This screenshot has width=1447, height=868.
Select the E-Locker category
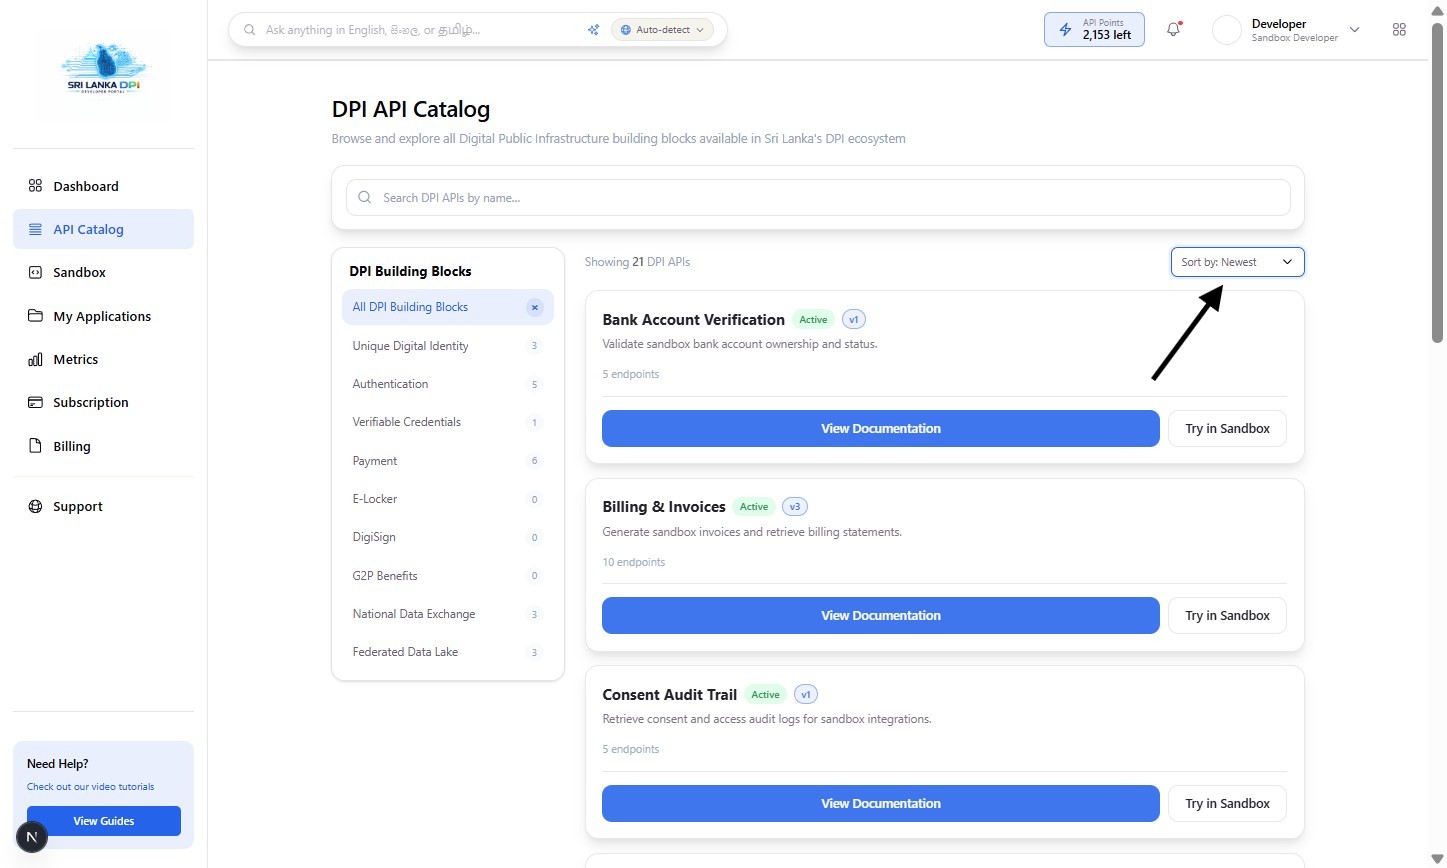(448, 499)
